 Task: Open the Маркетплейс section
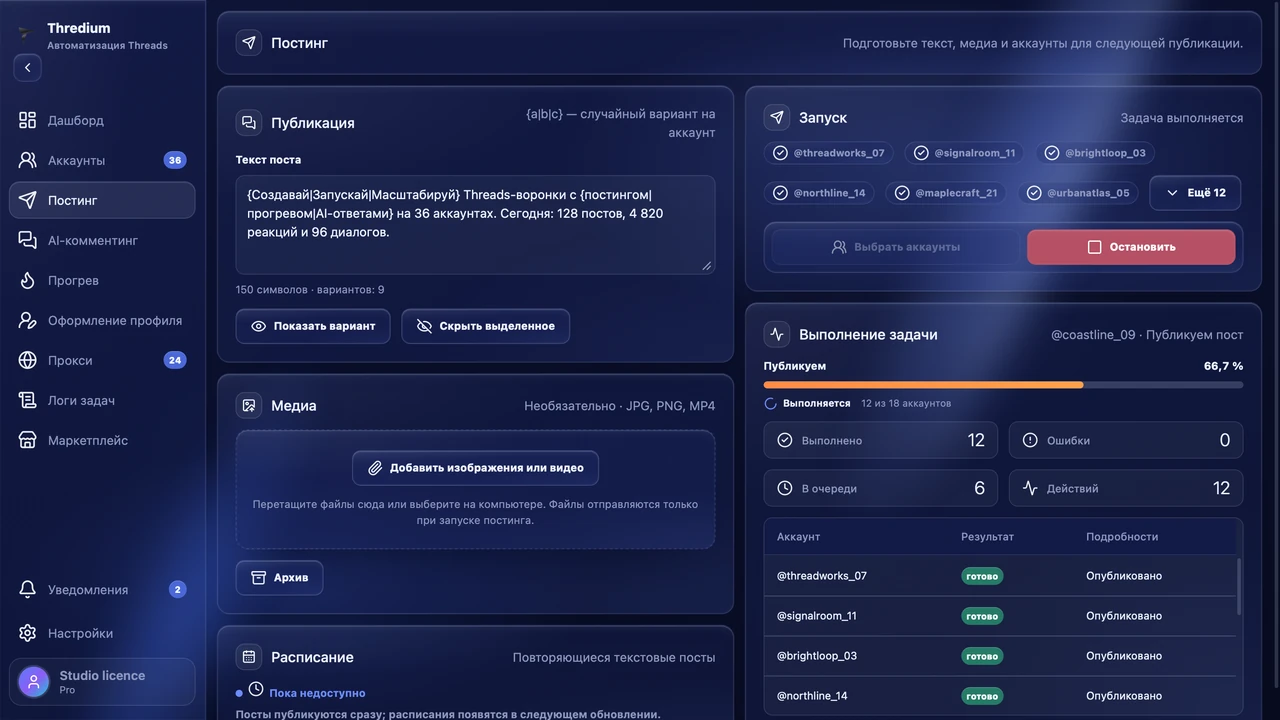pyautogui.click(x=102, y=440)
